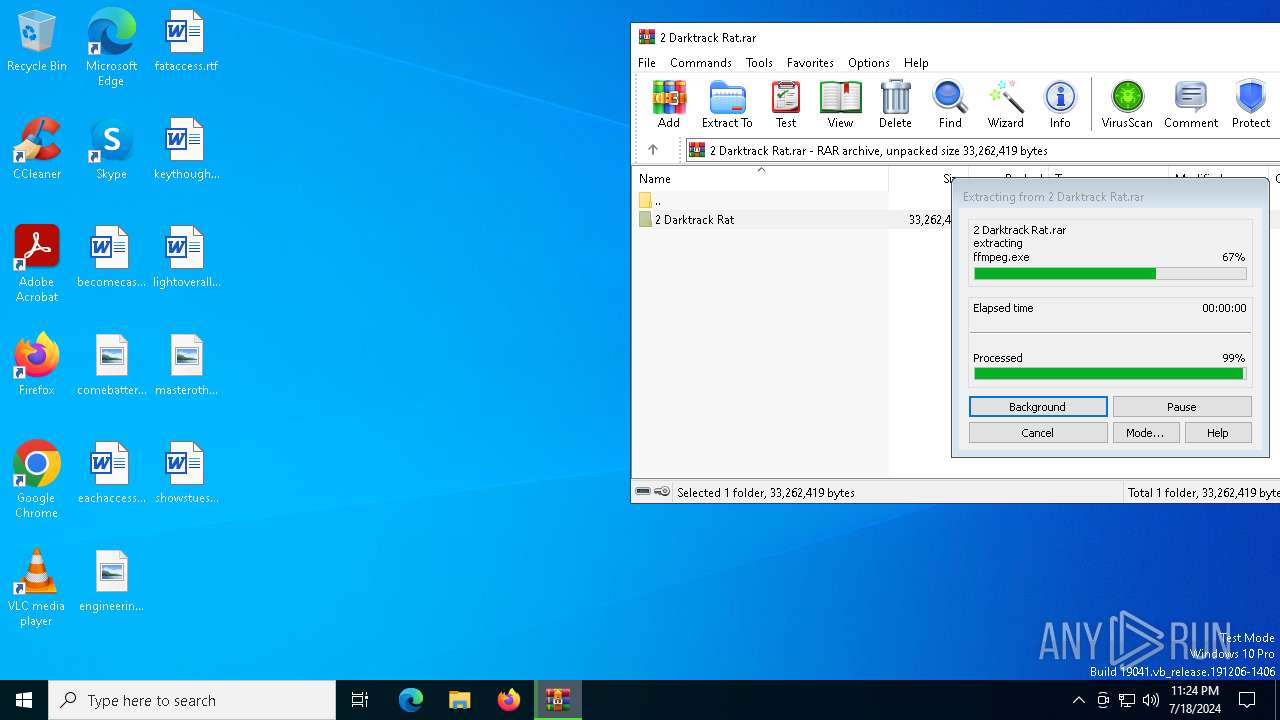Click the Test archive icon

click(x=786, y=104)
